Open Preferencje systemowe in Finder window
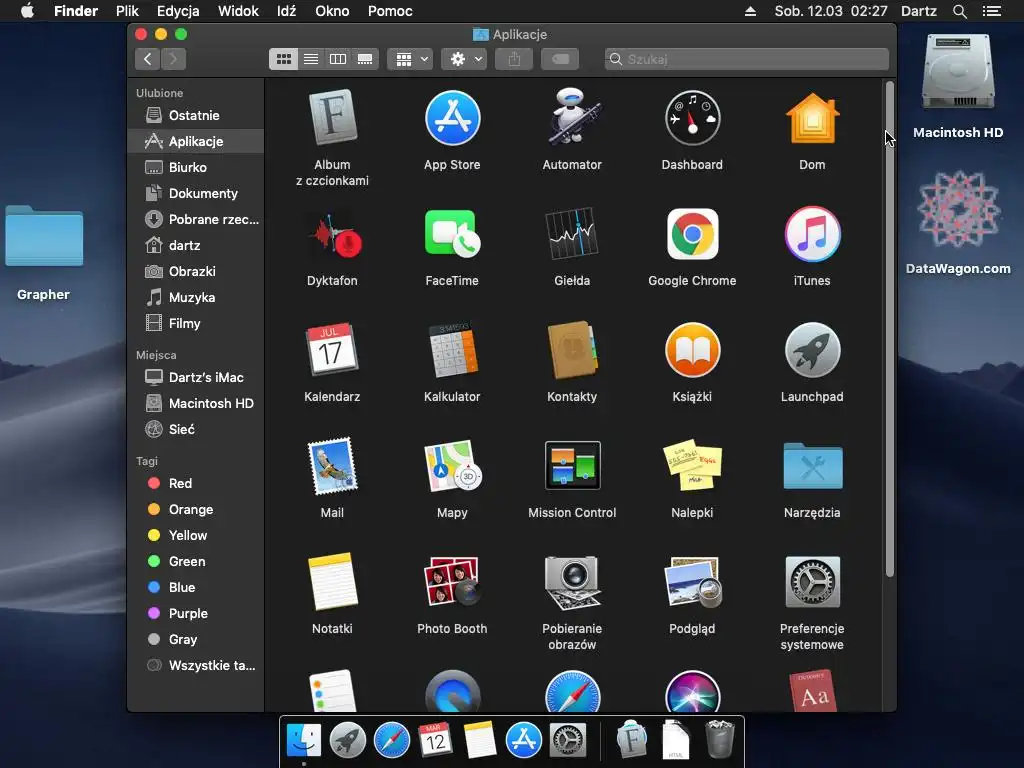The height and width of the screenshot is (768, 1024). (812, 581)
